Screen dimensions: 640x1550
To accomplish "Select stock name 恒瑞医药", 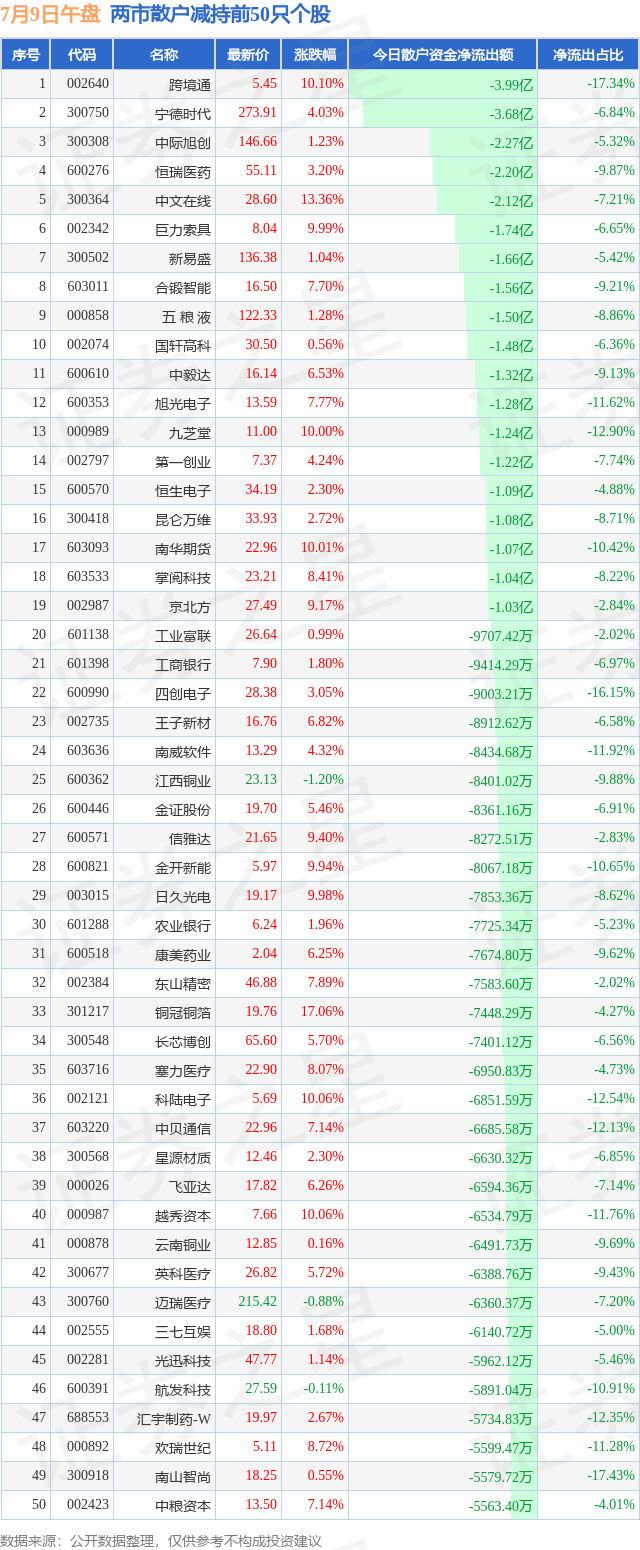I will point(183,172).
